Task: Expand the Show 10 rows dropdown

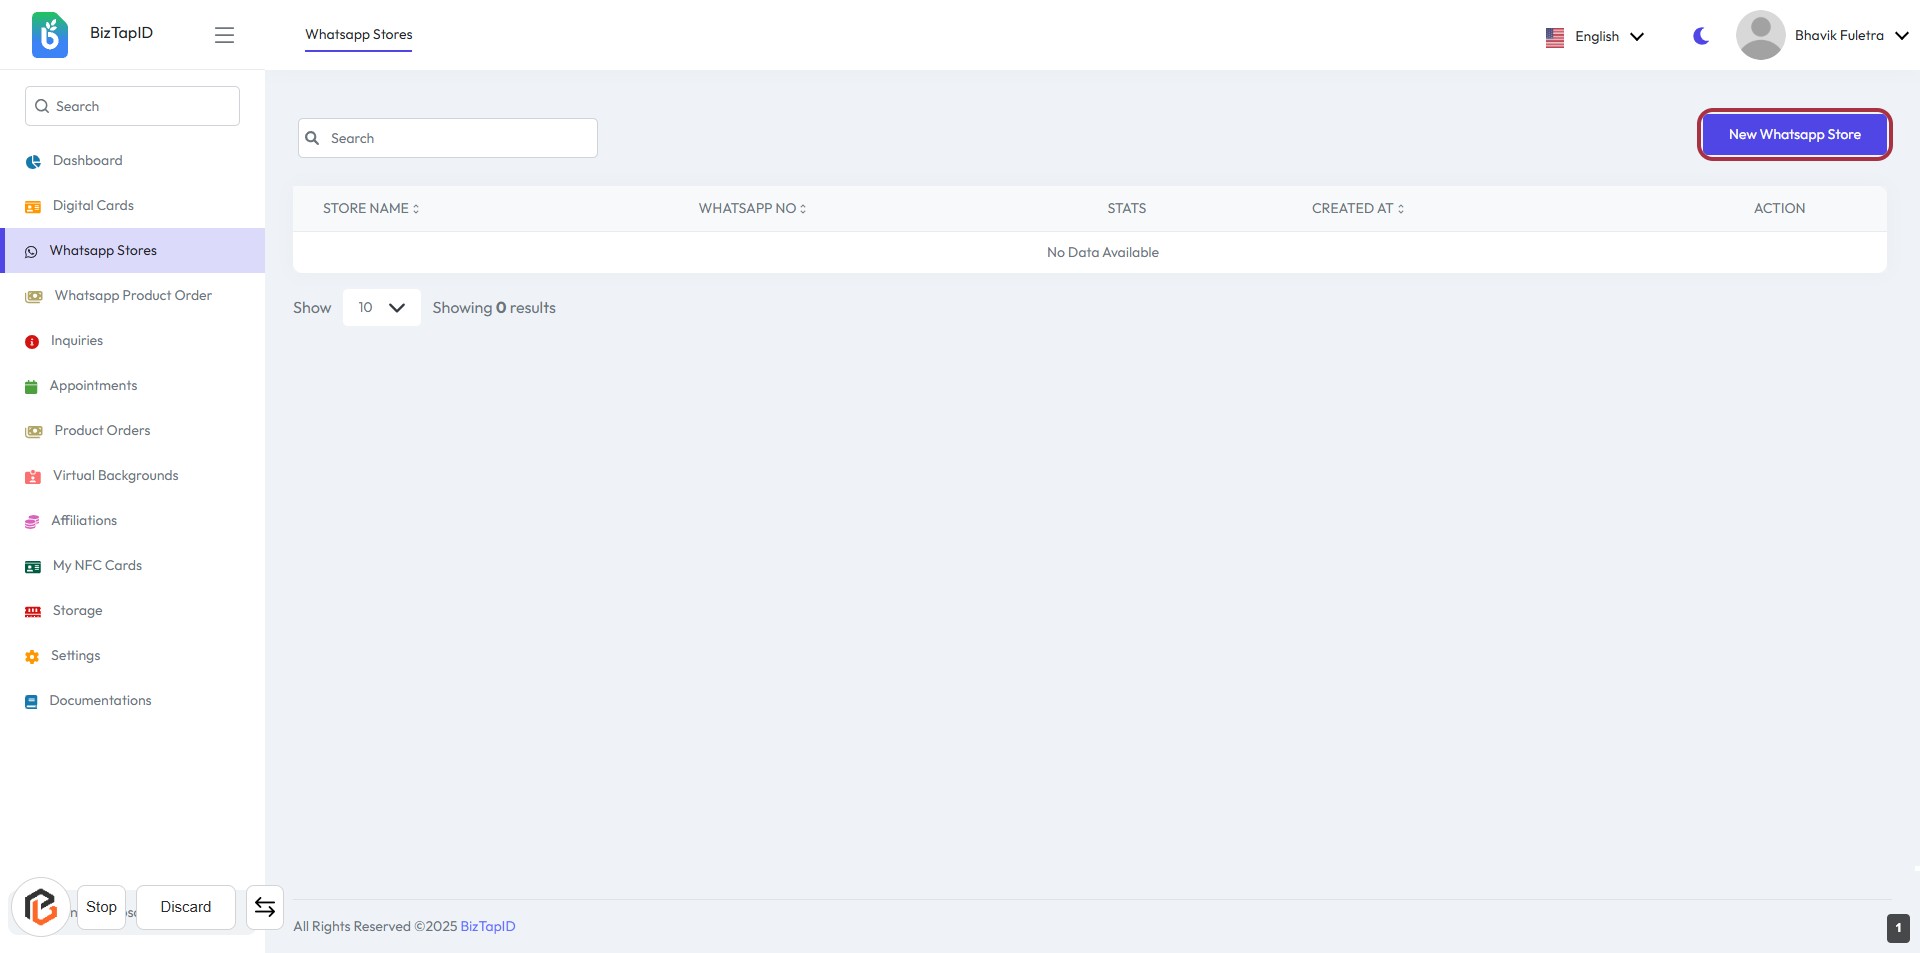Action: pos(381,308)
